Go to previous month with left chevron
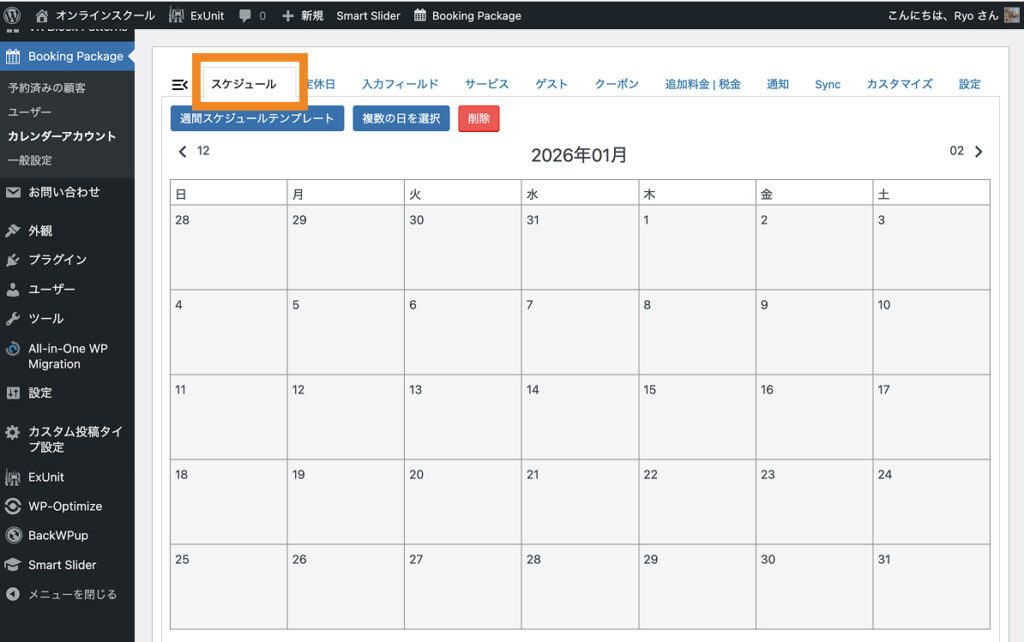The height and width of the screenshot is (642, 1024). tap(182, 152)
